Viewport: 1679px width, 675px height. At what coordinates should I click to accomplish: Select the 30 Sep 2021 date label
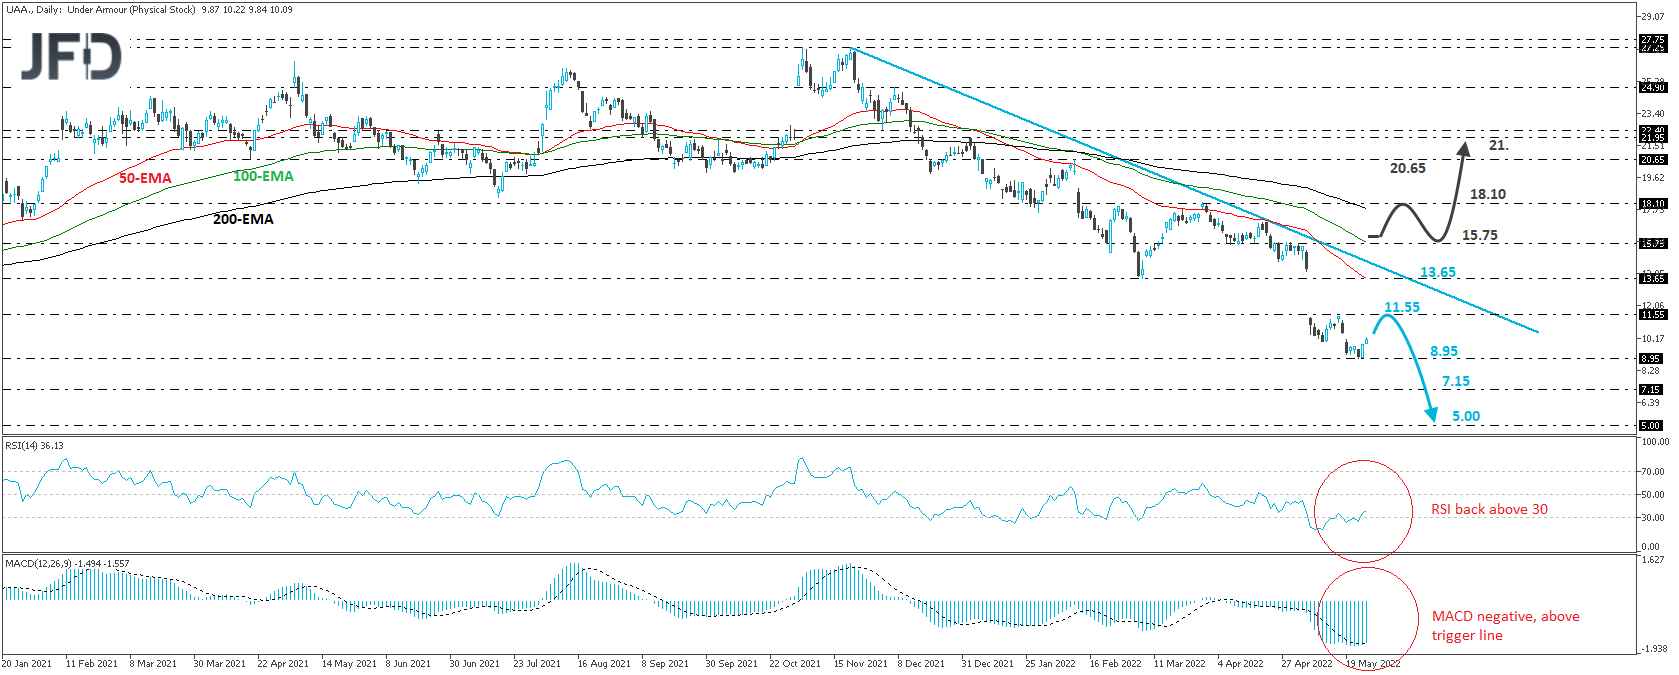pyautogui.click(x=731, y=663)
